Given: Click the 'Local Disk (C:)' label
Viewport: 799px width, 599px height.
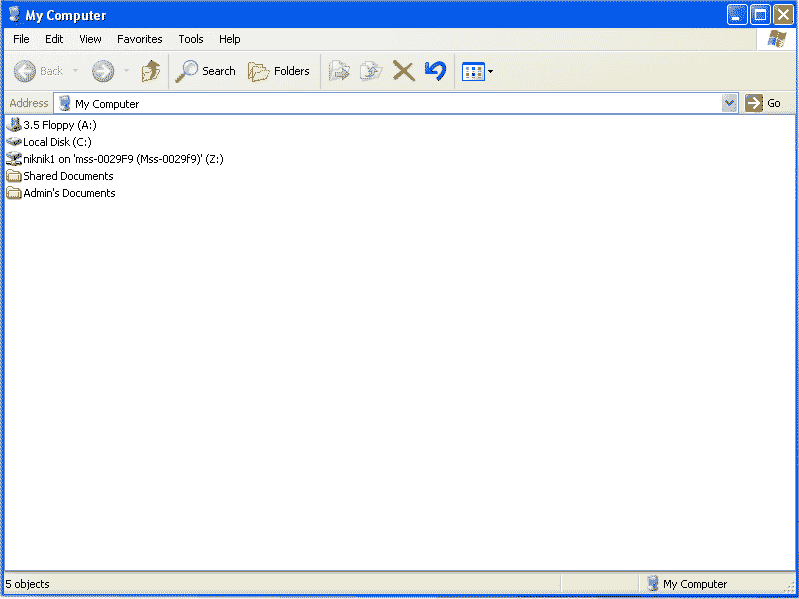Looking at the screenshot, I should tap(58, 142).
